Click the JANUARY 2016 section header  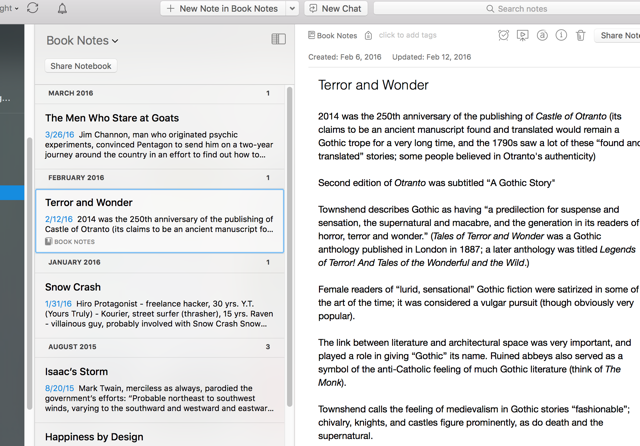(x=160, y=262)
